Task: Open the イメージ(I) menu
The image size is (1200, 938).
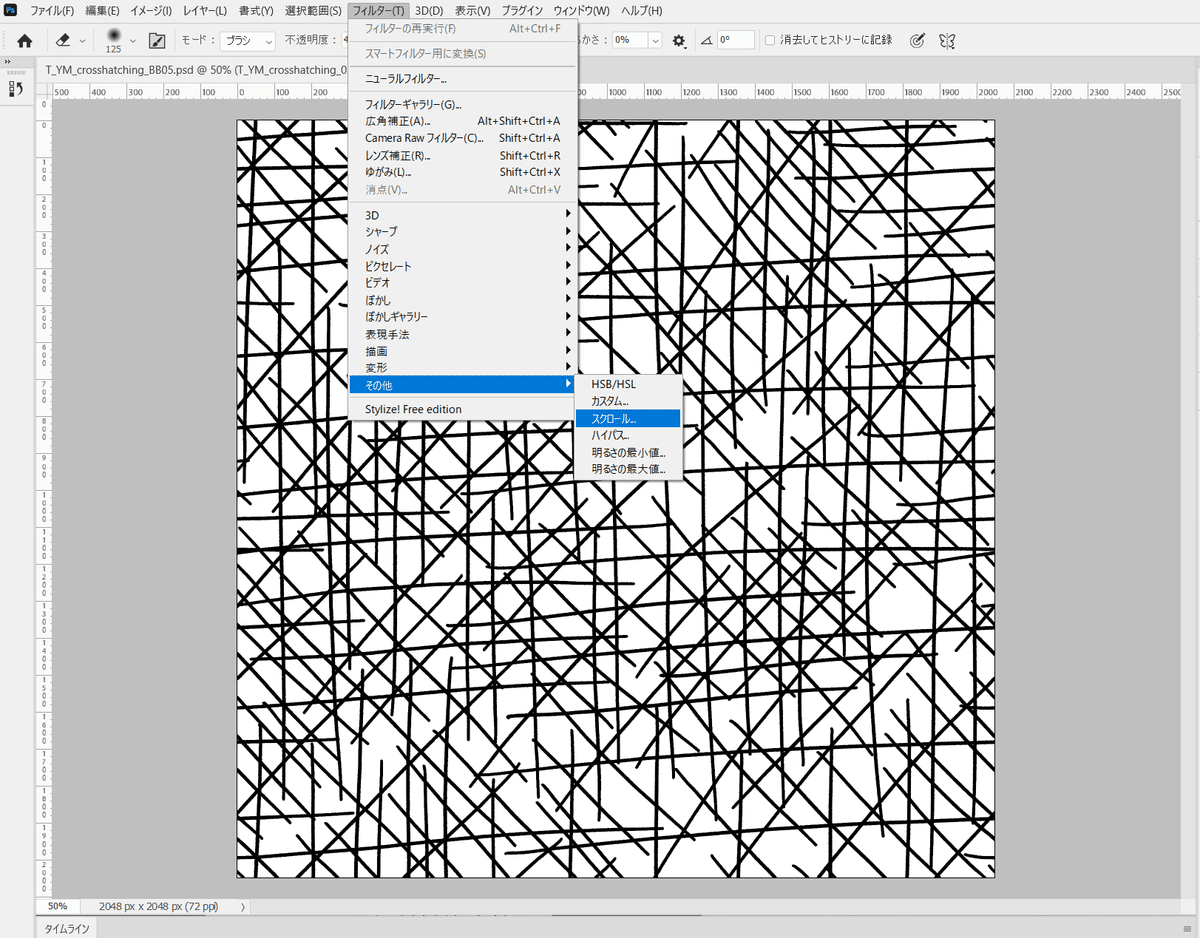Action: [152, 10]
